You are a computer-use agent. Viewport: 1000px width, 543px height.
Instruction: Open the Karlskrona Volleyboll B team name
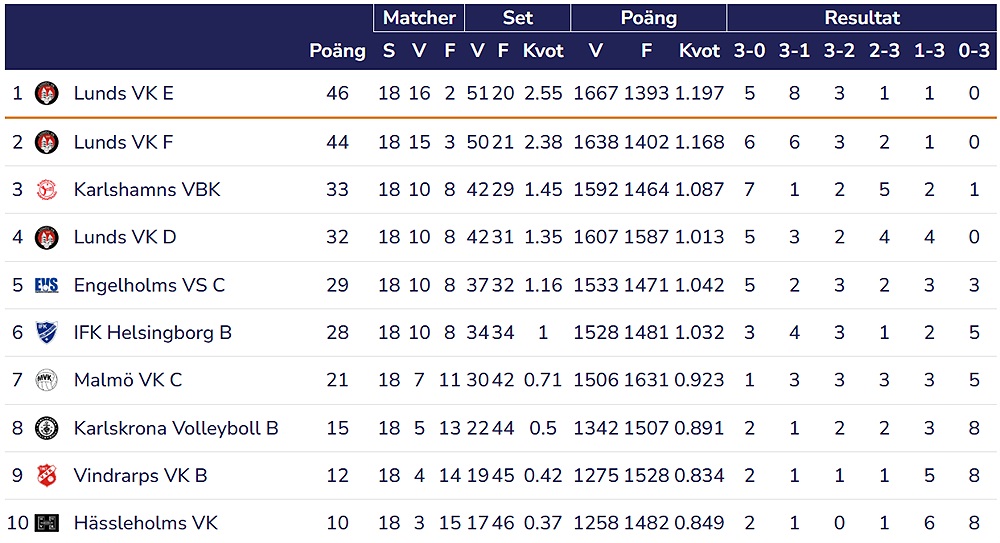(176, 428)
